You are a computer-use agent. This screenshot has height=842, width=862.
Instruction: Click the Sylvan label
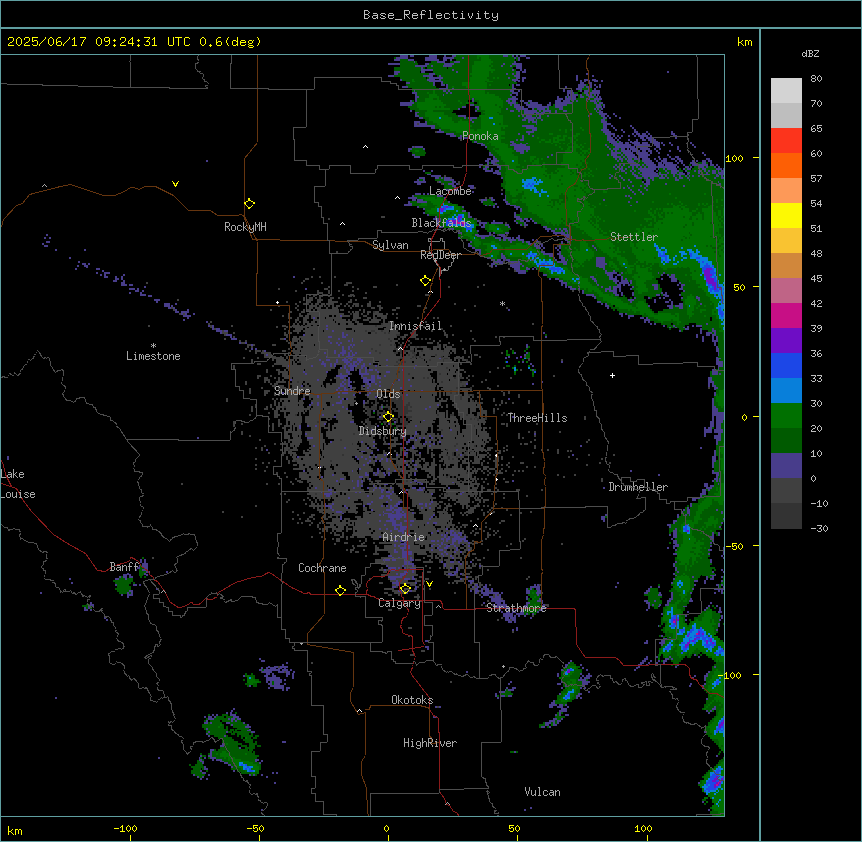390,245
